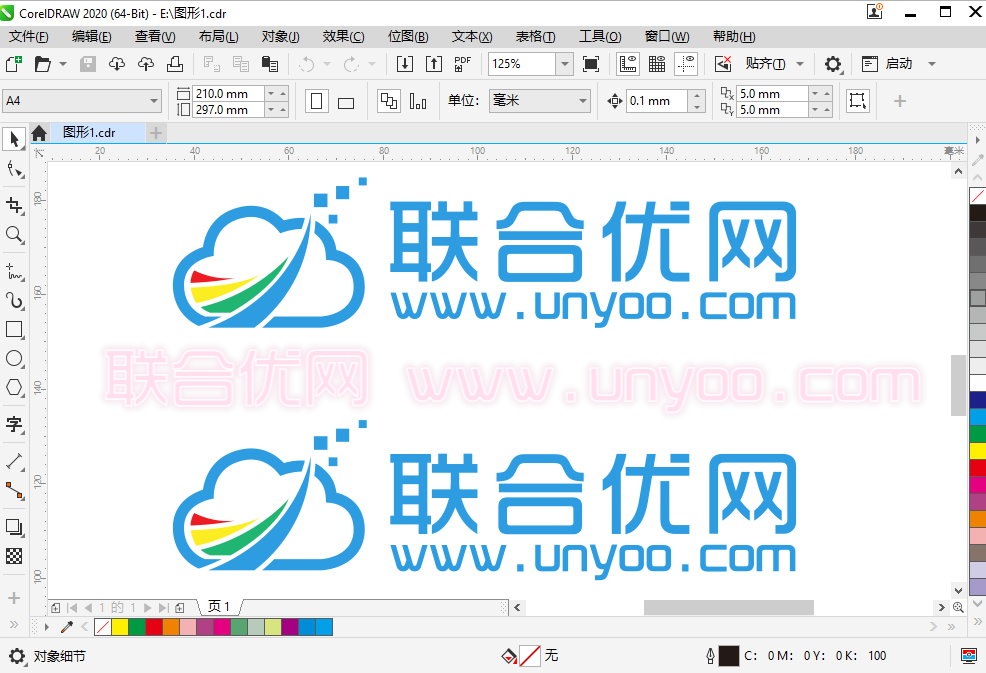Click the full-screen preview icon

click(x=590, y=64)
